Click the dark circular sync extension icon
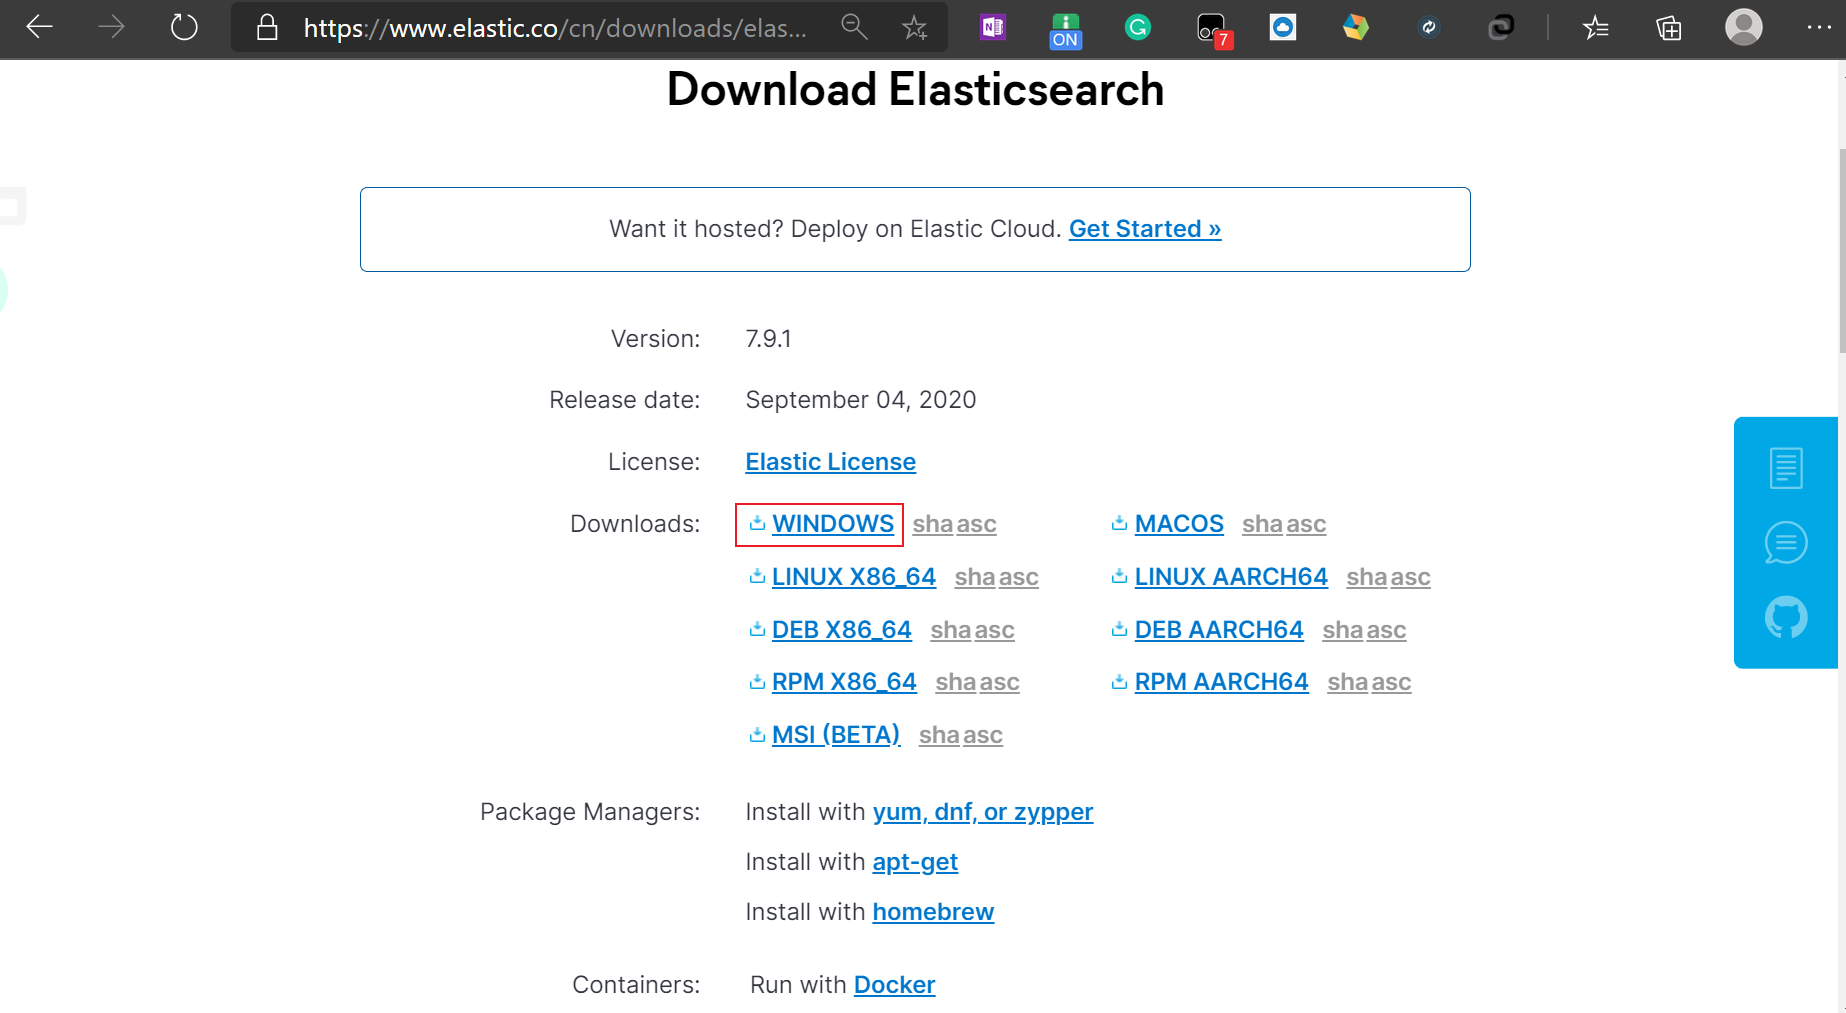The height and width of the screenshot is (1013, 1846). click(x=1429, y=27)
